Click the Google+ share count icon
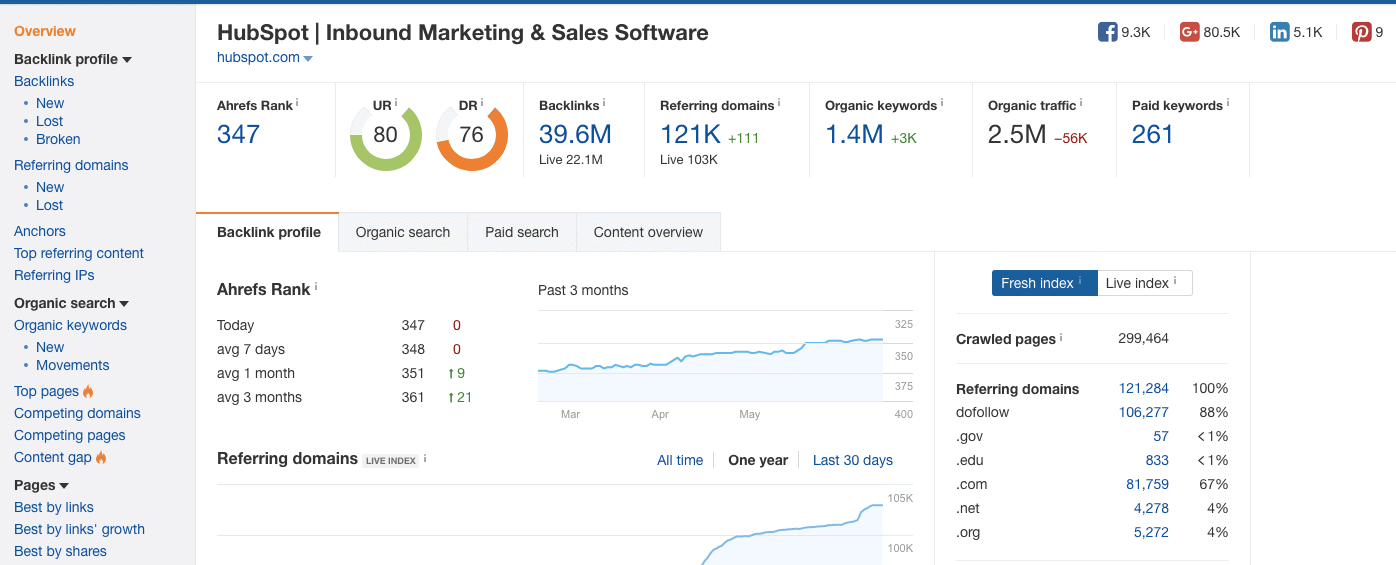Image resolution: width=1396 pixels, height=565 pixels. [x=1189, y=32]
